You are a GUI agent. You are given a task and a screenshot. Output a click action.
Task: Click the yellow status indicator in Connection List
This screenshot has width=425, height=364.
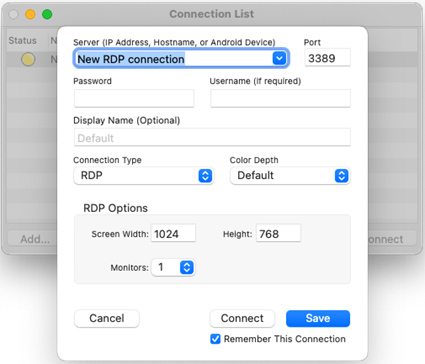click(28, 59)
